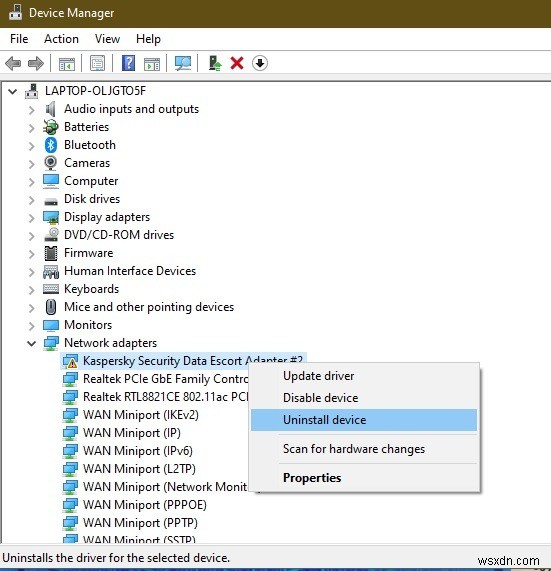Click the Show/Hide Action Pane toolbar icon
Screen dimensions: 551x571
(x=152, y=64)
